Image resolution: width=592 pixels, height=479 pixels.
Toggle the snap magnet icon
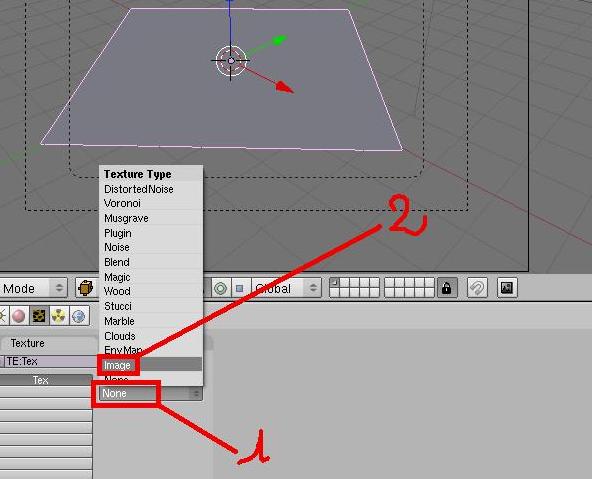tap(477, 288)
